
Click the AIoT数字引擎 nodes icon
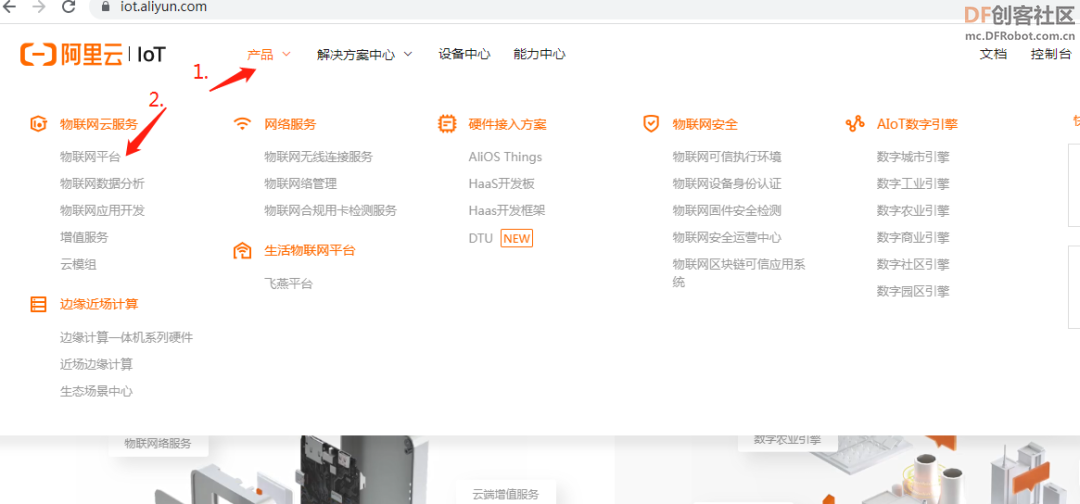coord(855,124)
